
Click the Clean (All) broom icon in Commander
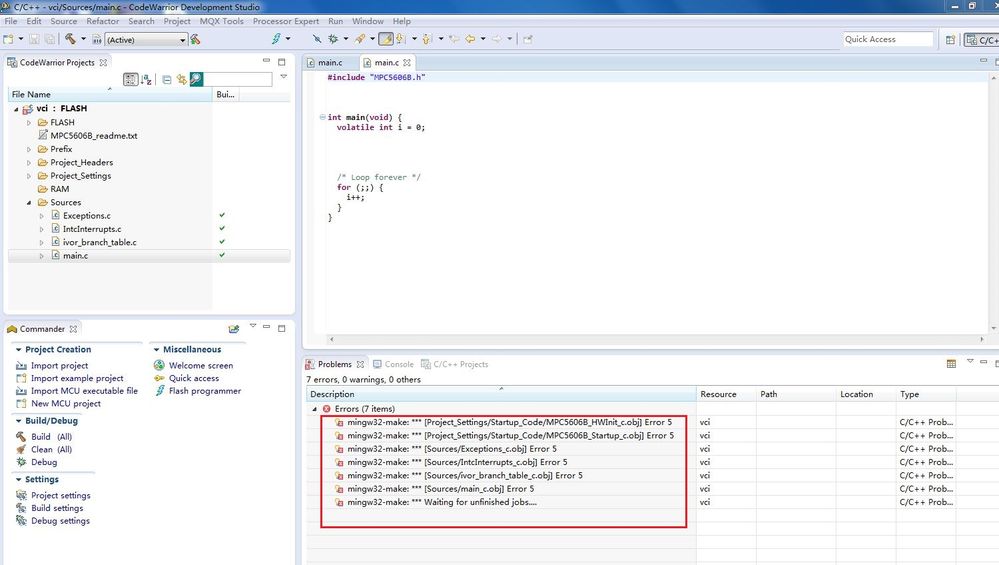(21, 450)
